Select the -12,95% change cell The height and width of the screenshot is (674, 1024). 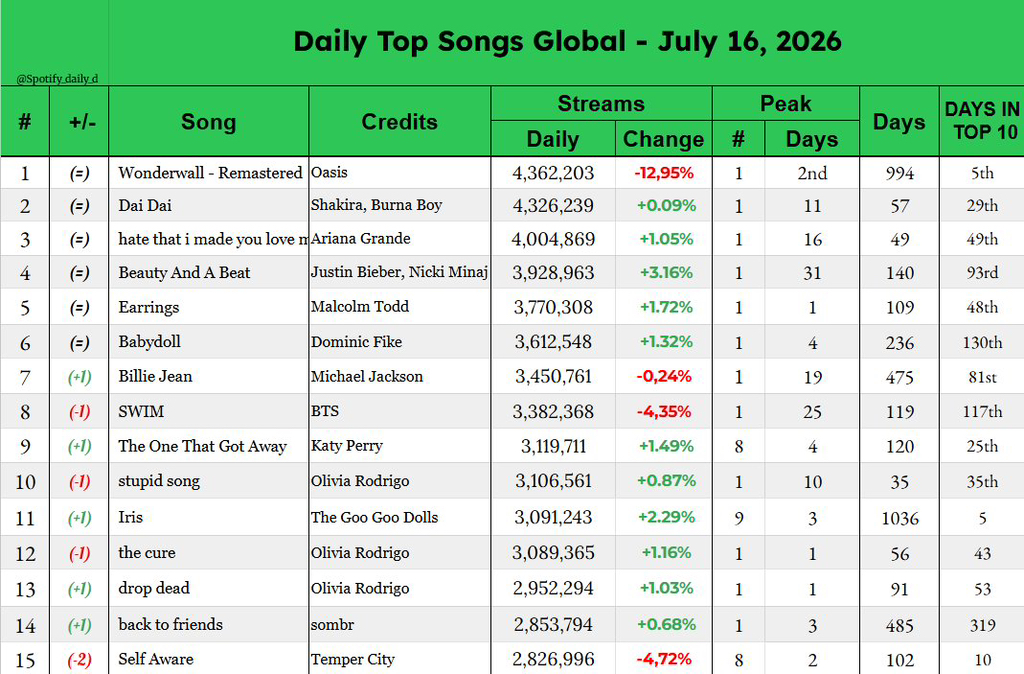coord(664,173)
